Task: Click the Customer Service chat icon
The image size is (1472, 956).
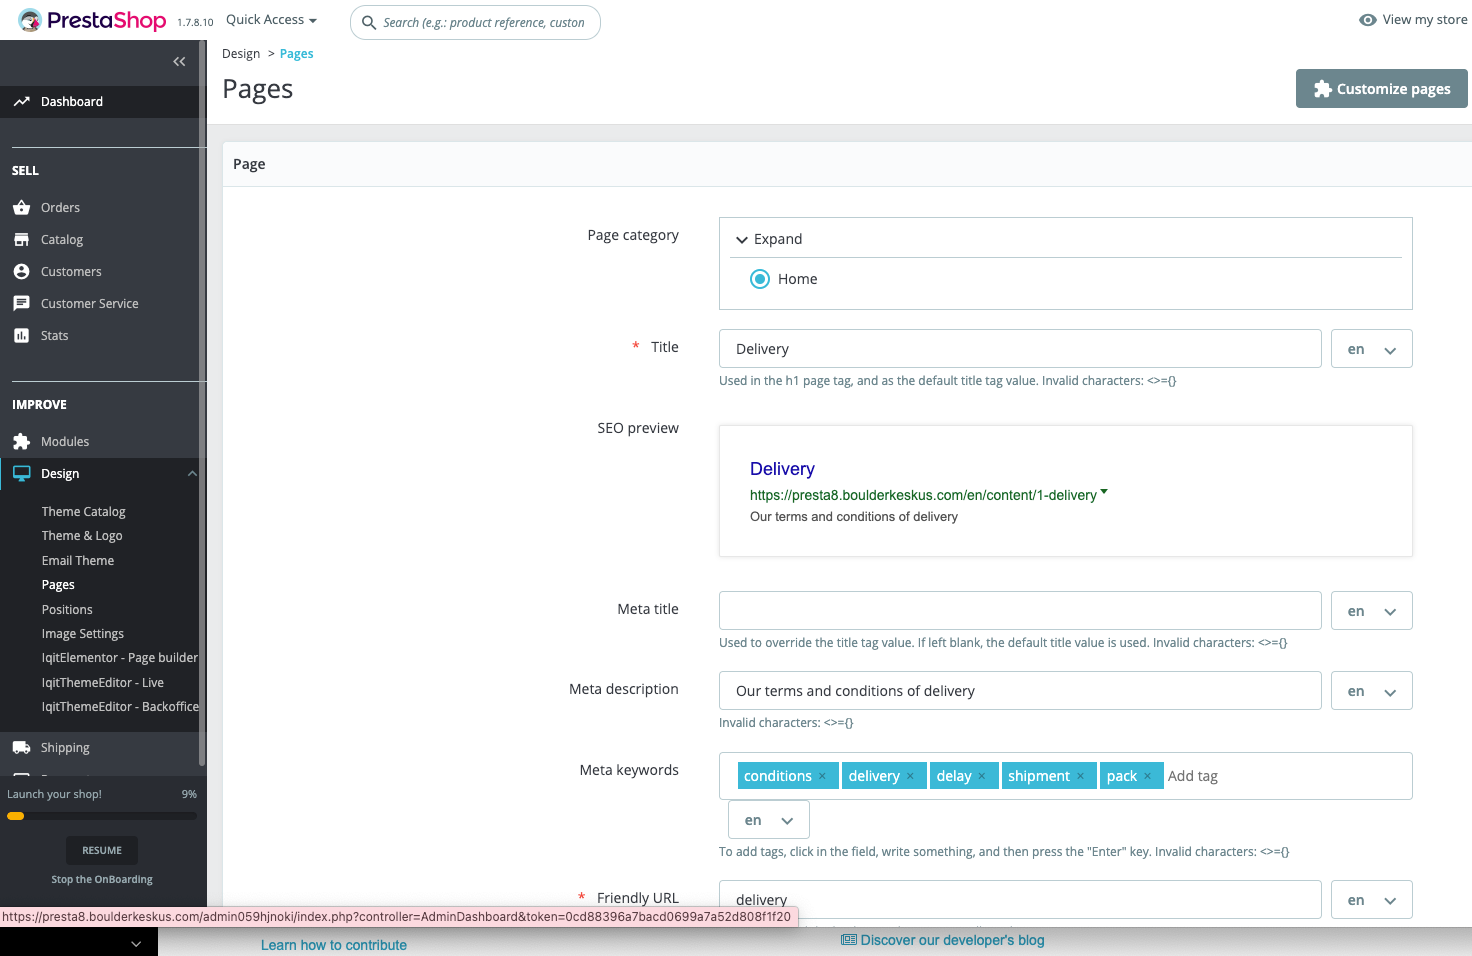Action: [x=21, y=303]
